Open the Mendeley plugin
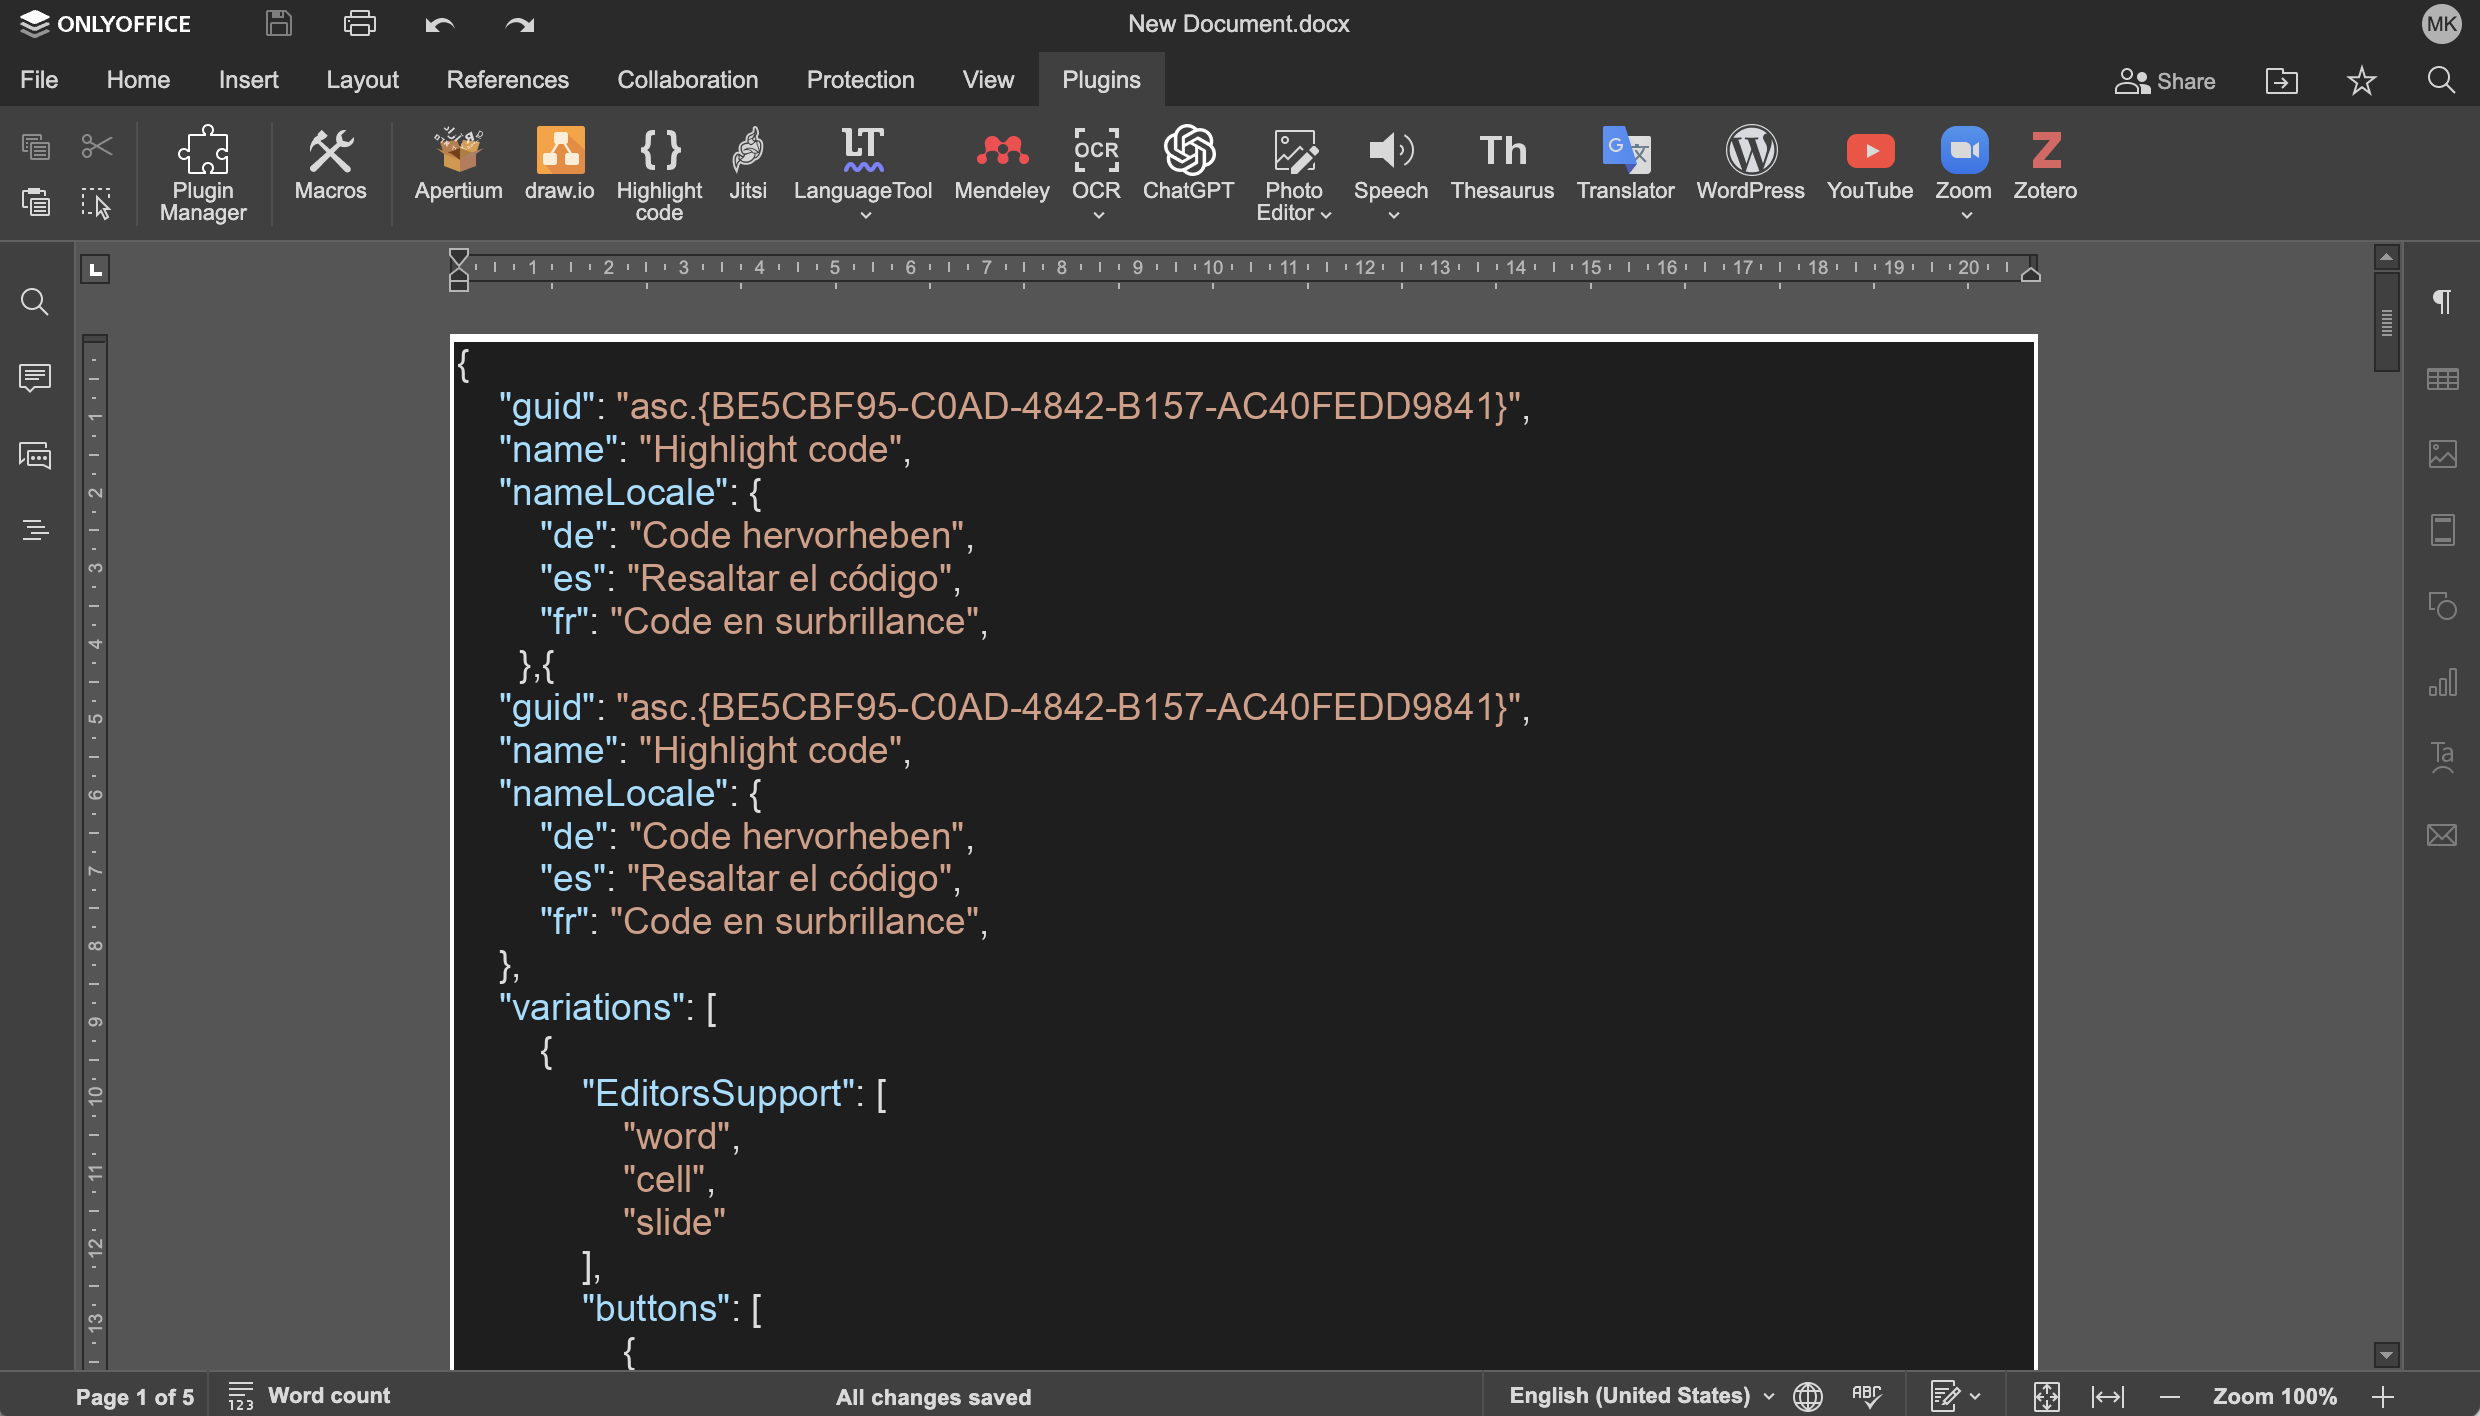This screenshot has height=1416, width=2480. tap(1002, 165)
